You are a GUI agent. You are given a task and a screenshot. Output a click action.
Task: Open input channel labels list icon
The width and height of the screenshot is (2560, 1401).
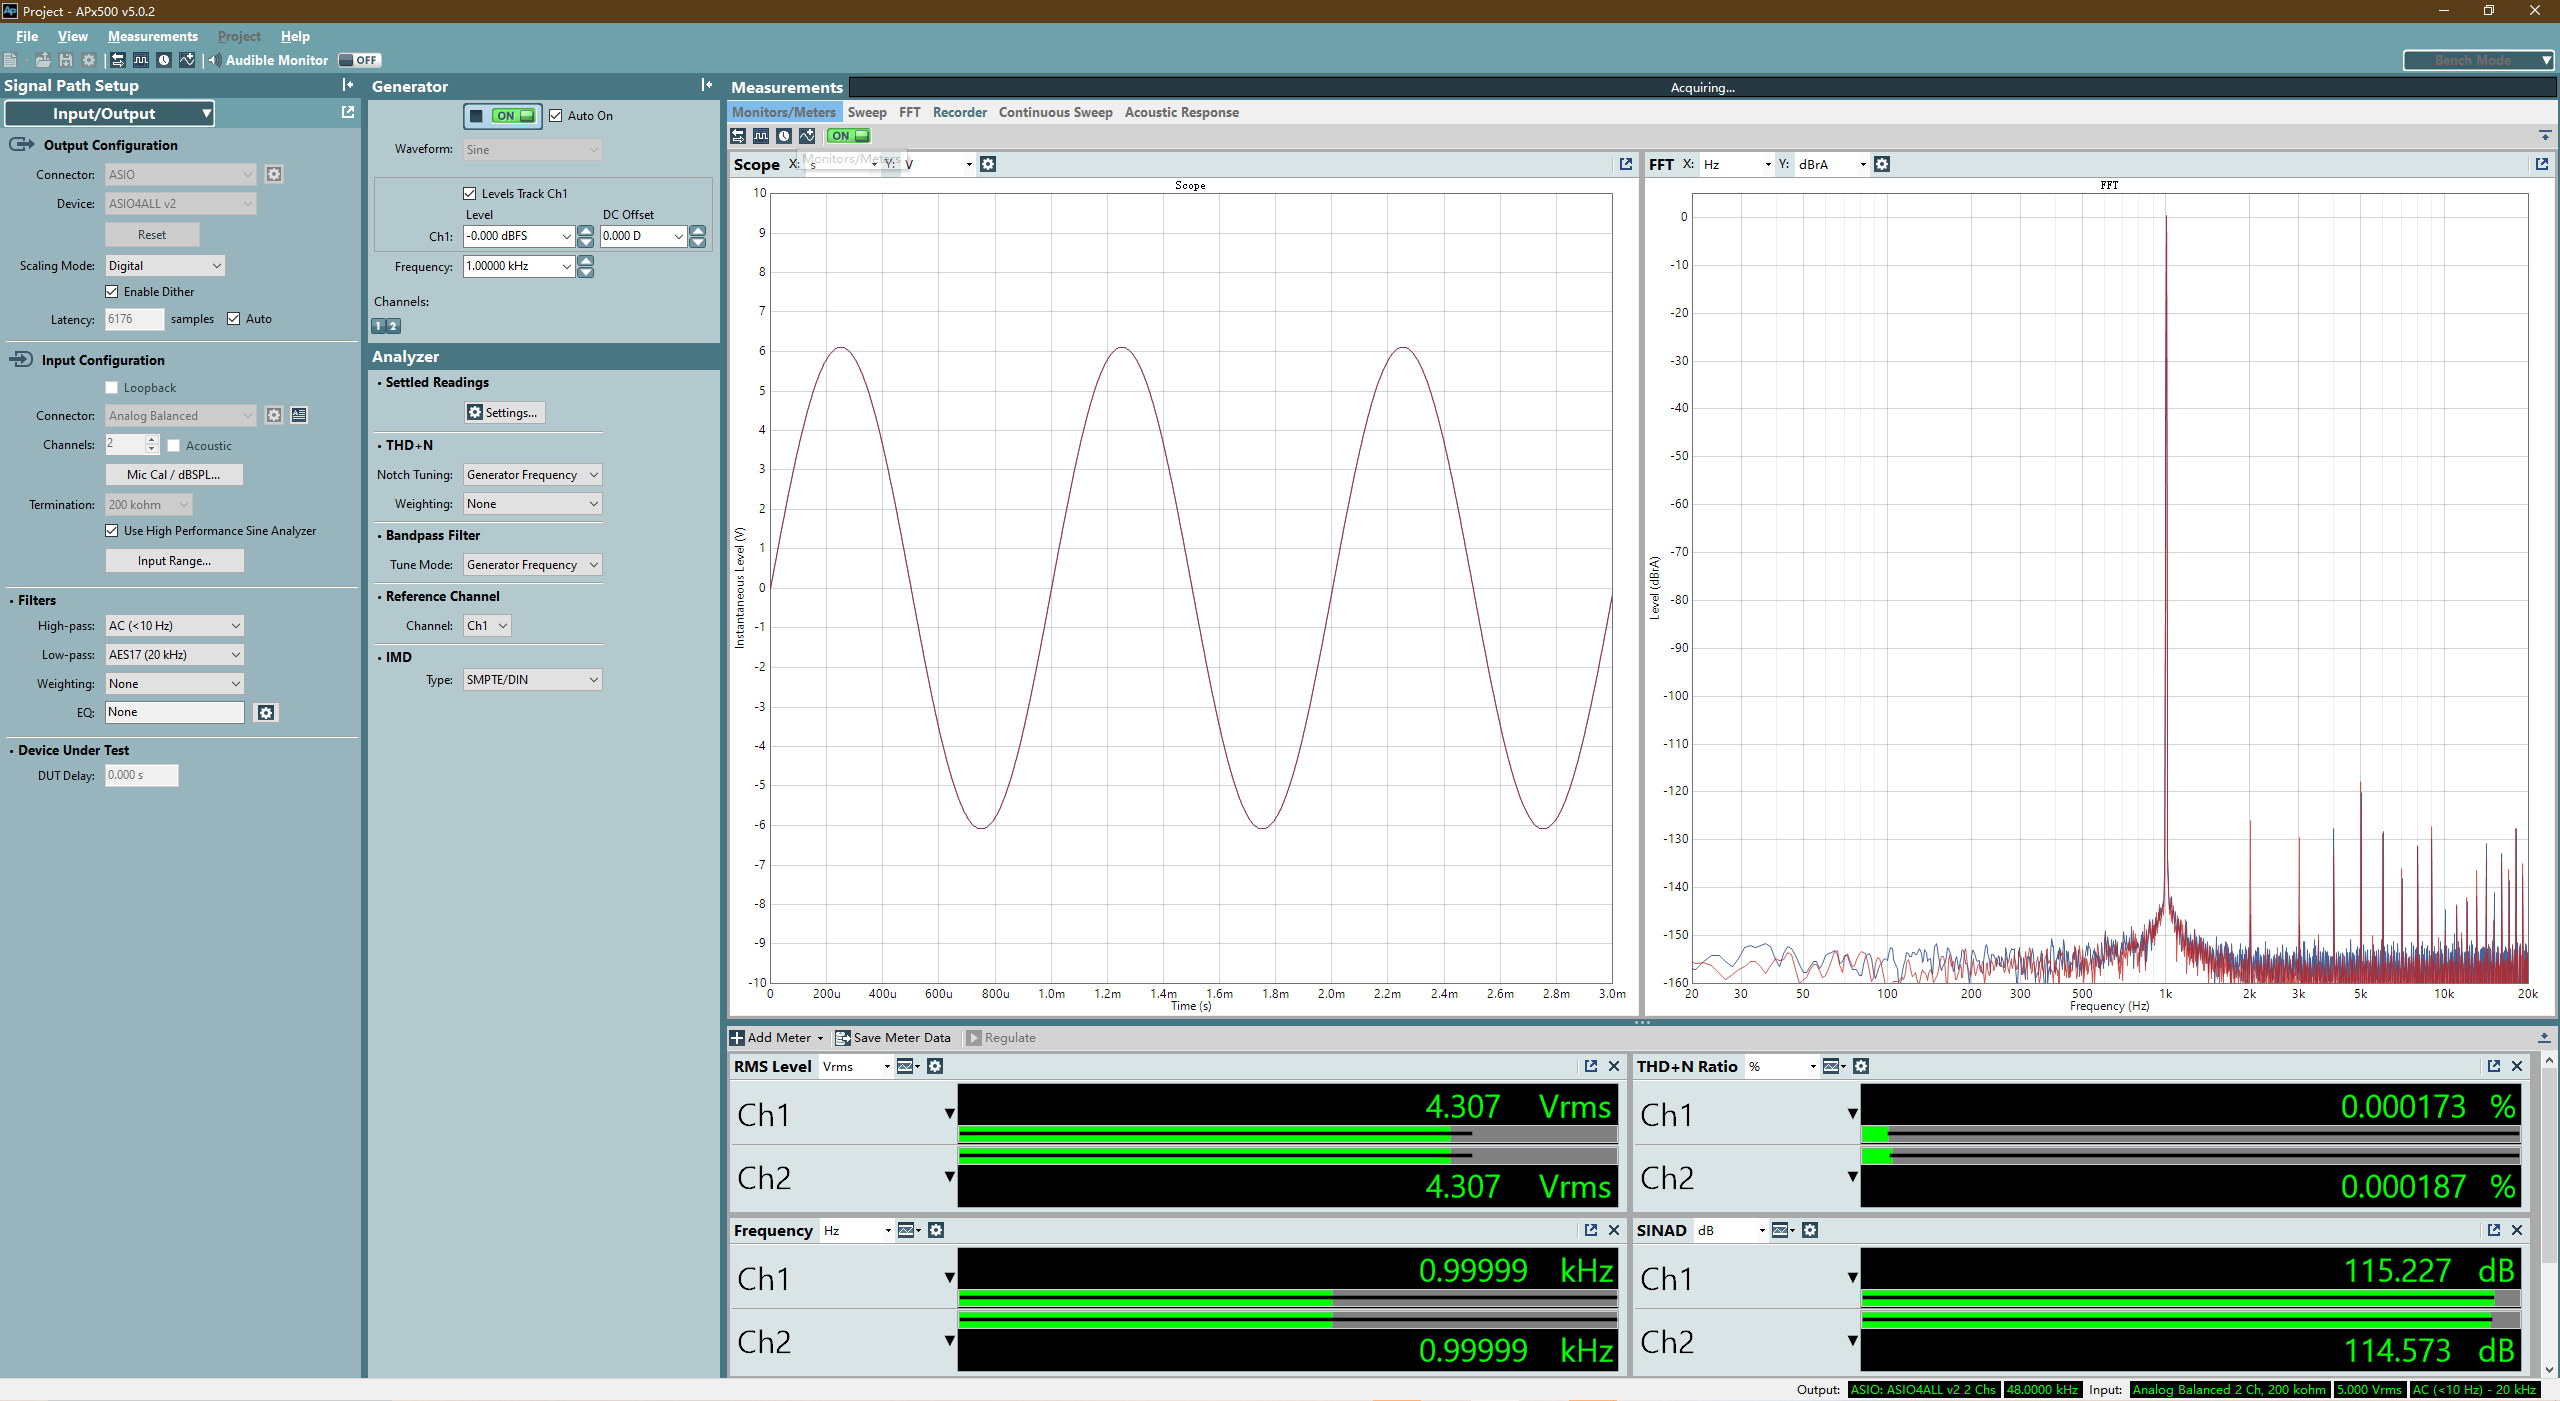click(299, 415)
